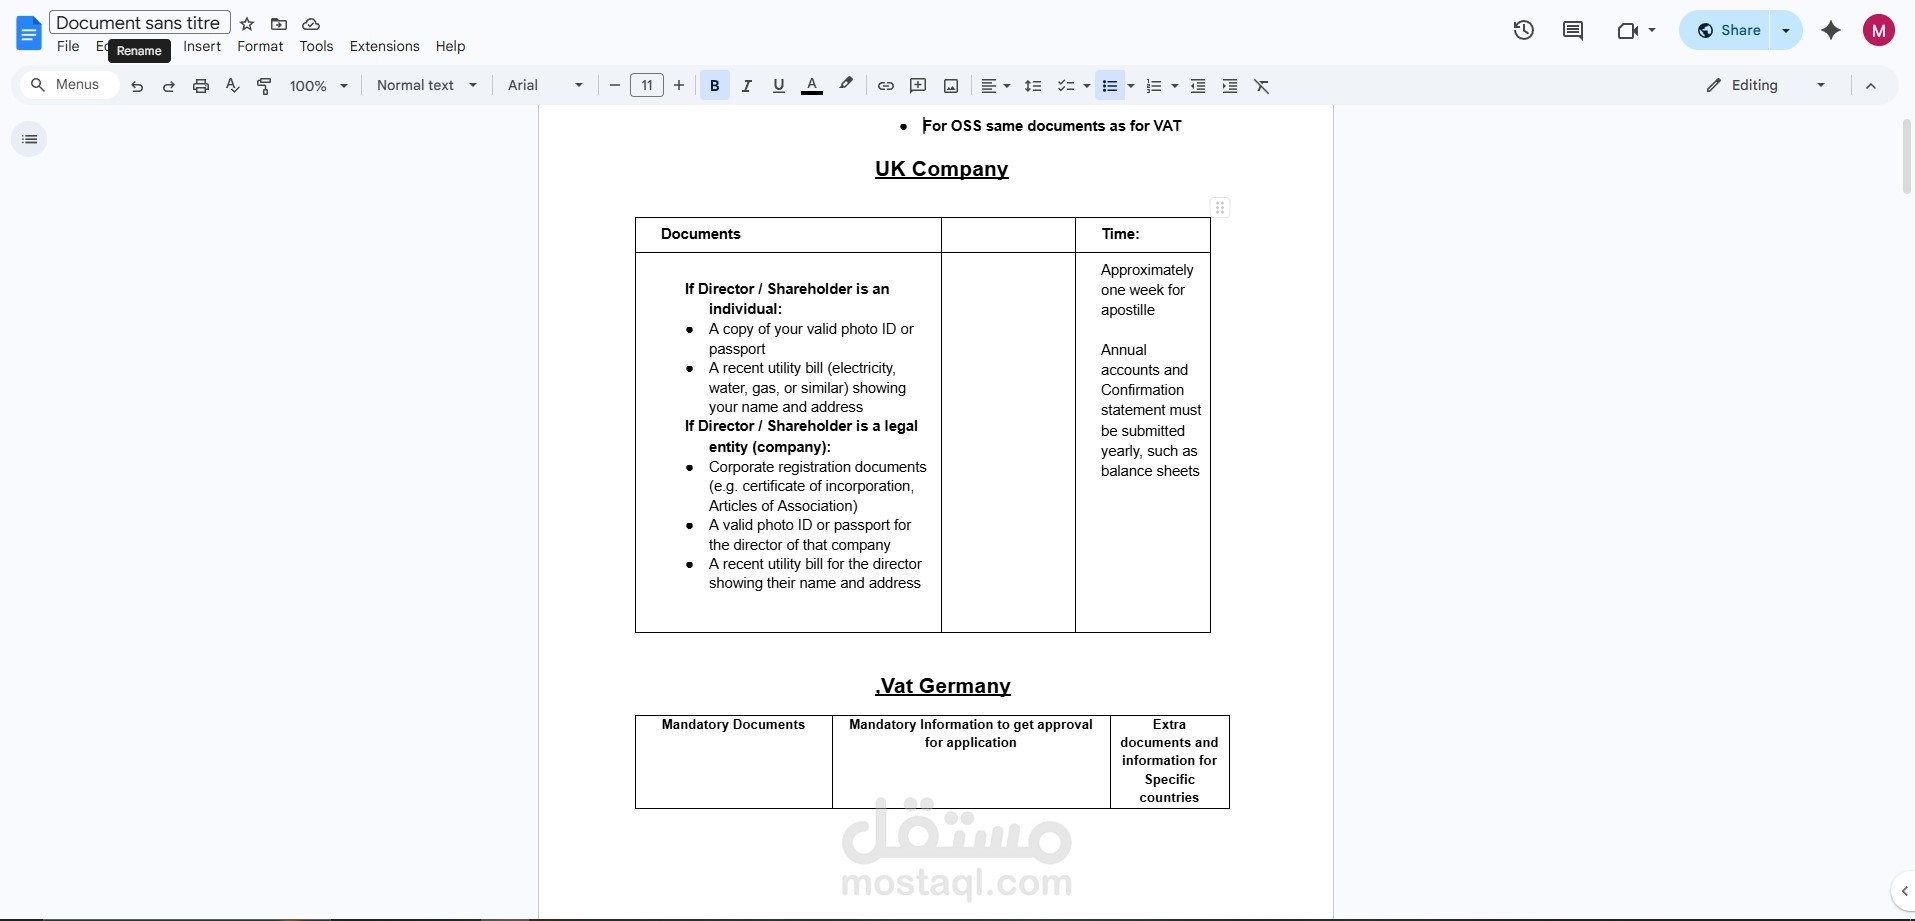The image size is (1915, 921).
Task: Increase the indent
Action: pos(1230,86)
